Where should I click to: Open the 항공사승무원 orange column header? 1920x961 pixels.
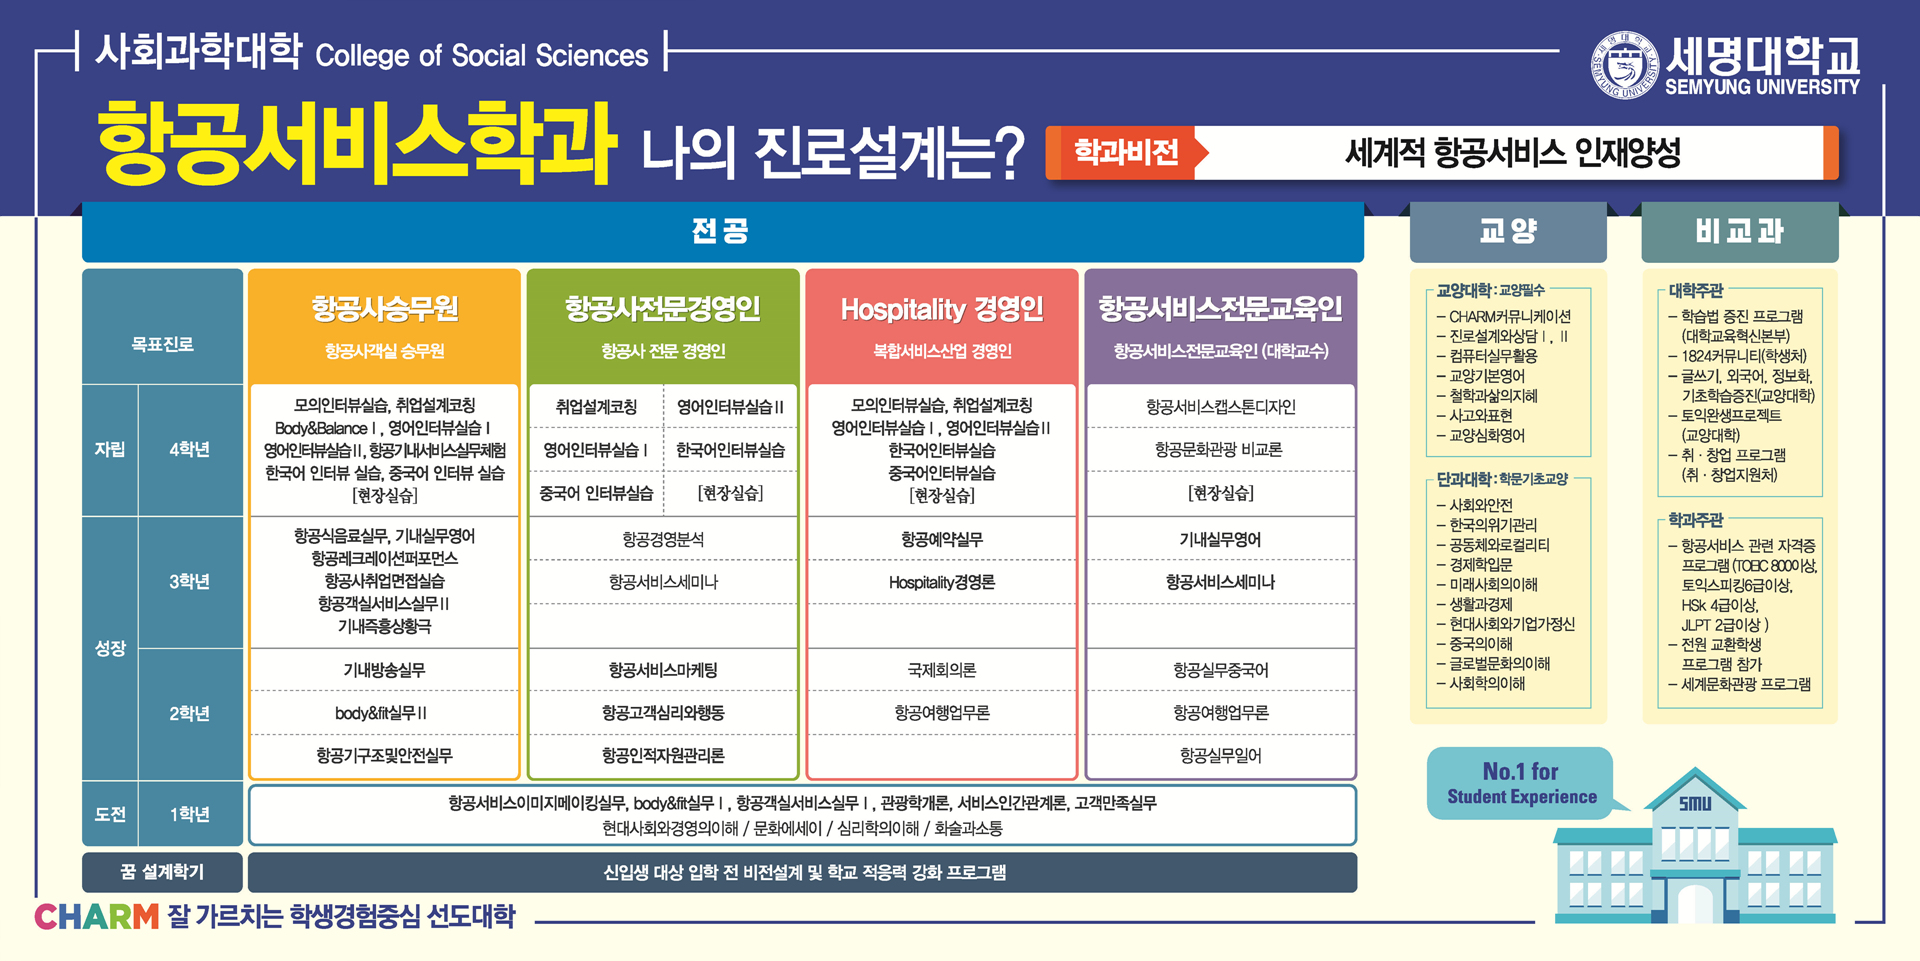pyautogui.click(x=385, y=326)
